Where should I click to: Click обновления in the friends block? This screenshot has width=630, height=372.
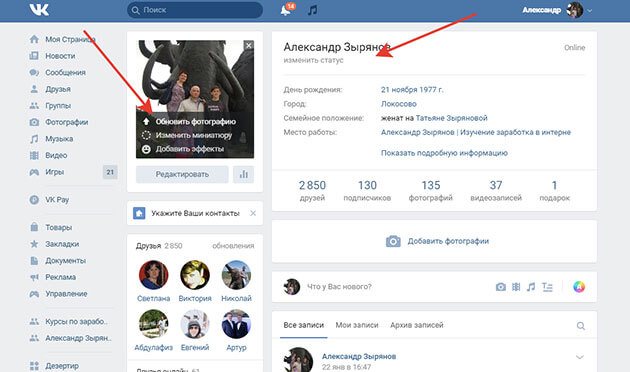(233, 246)
